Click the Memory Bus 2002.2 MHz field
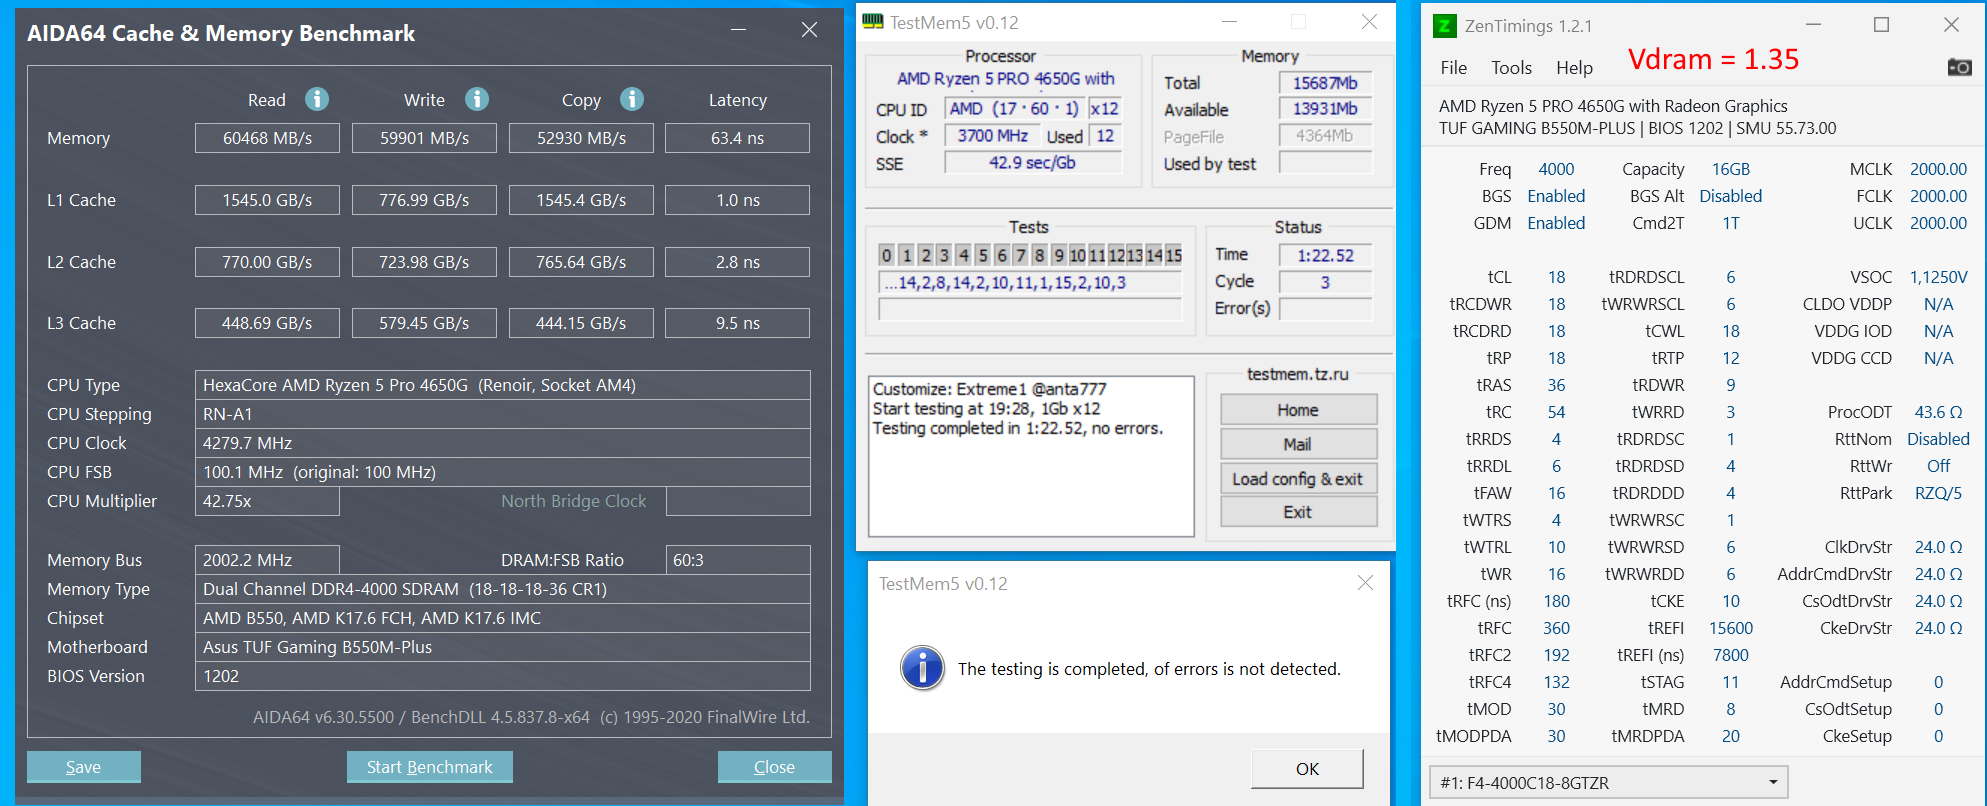 (x=267, y=560)
